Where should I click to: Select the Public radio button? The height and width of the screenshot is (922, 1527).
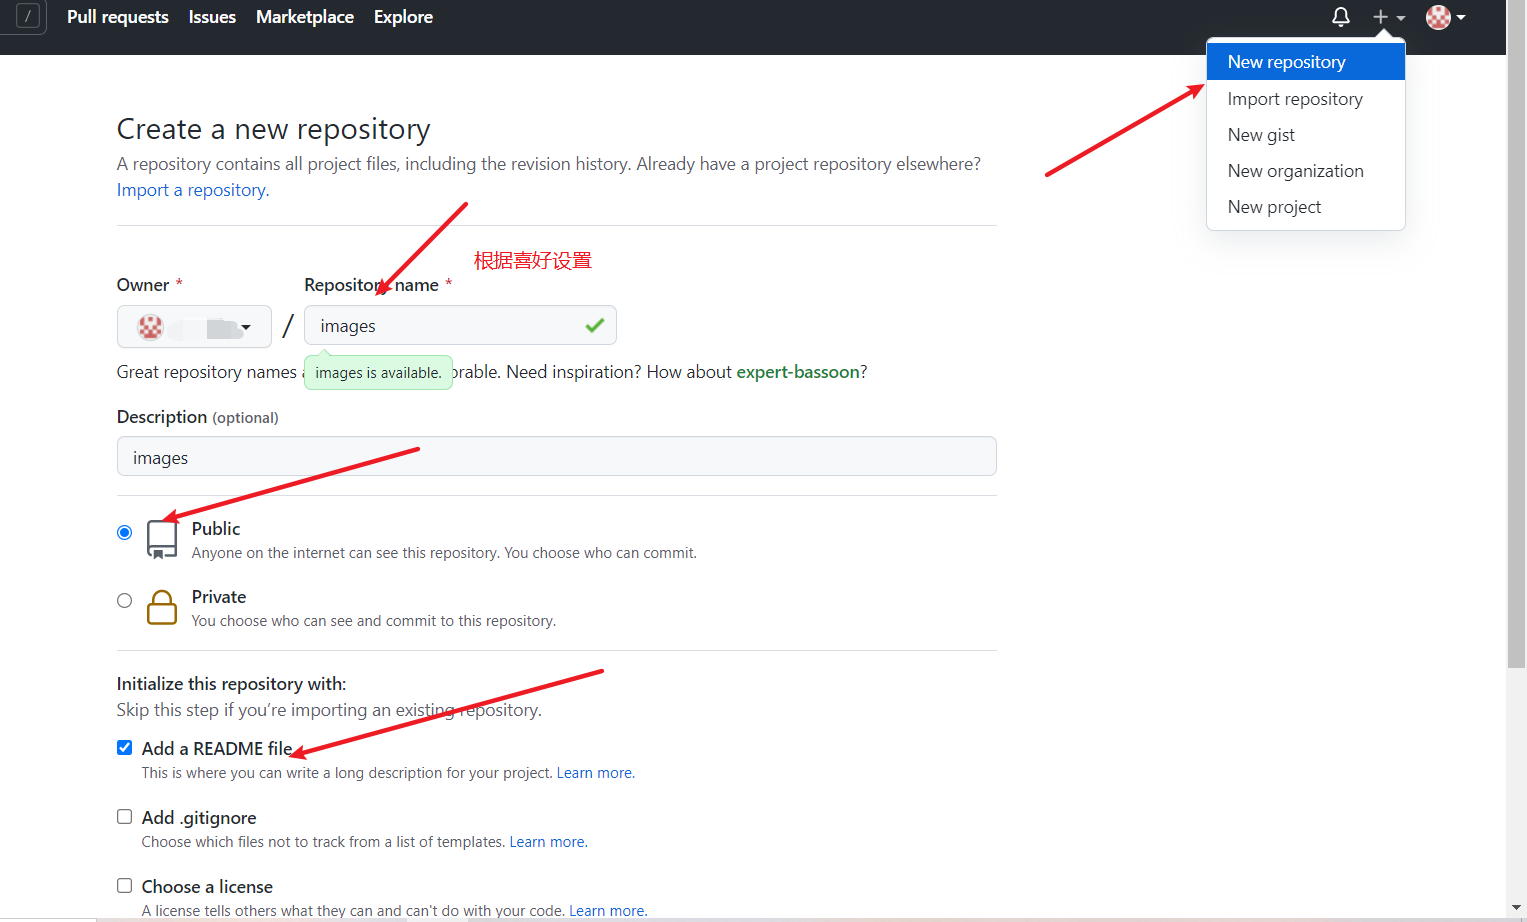coord(124,532)
